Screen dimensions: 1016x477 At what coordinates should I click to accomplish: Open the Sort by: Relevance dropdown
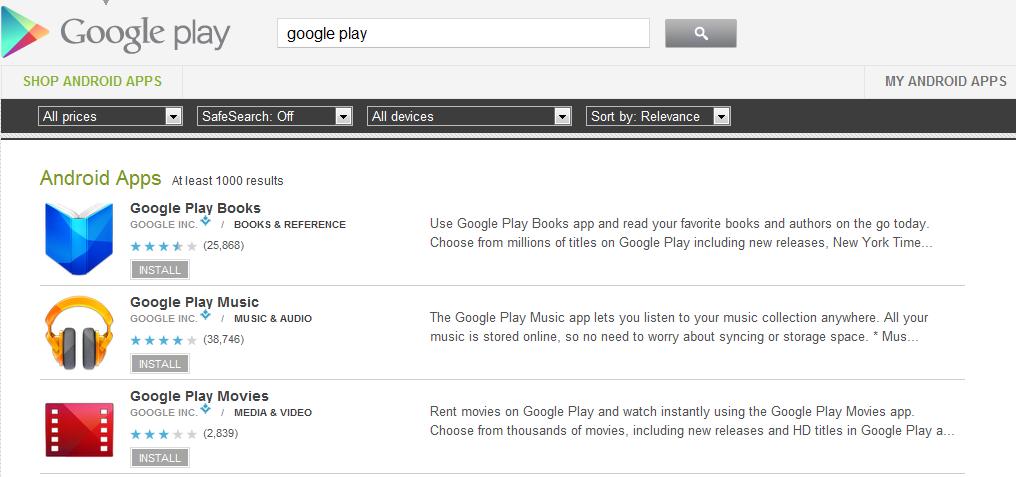coord(658,116)
